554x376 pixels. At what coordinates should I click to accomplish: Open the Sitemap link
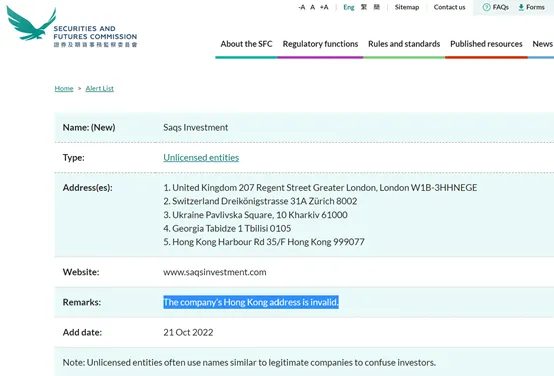407,7
